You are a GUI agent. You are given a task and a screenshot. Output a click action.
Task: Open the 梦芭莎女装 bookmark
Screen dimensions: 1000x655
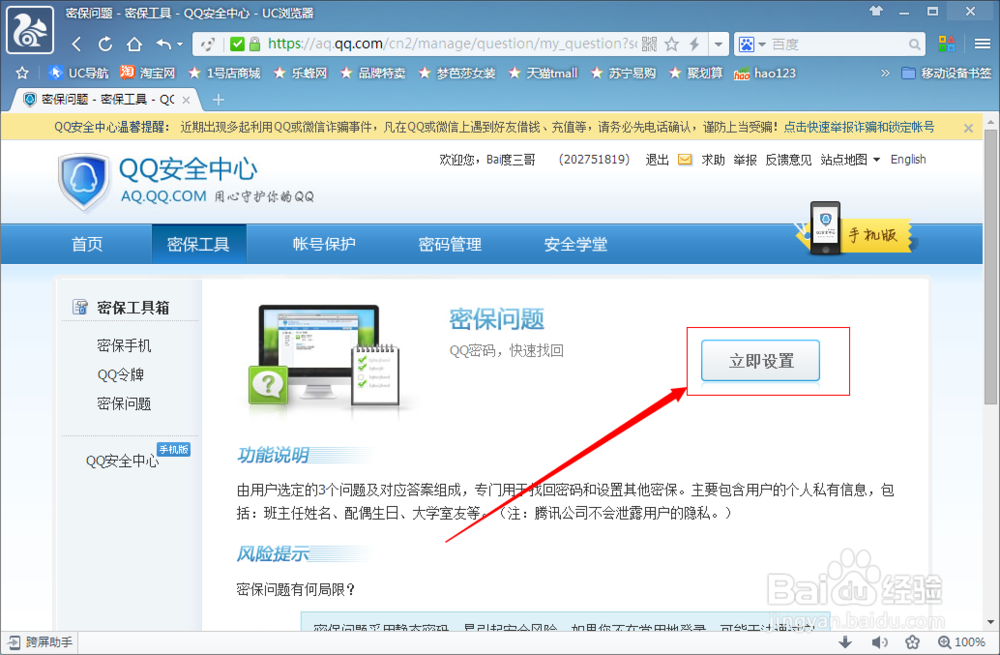(x=457, y=73)
